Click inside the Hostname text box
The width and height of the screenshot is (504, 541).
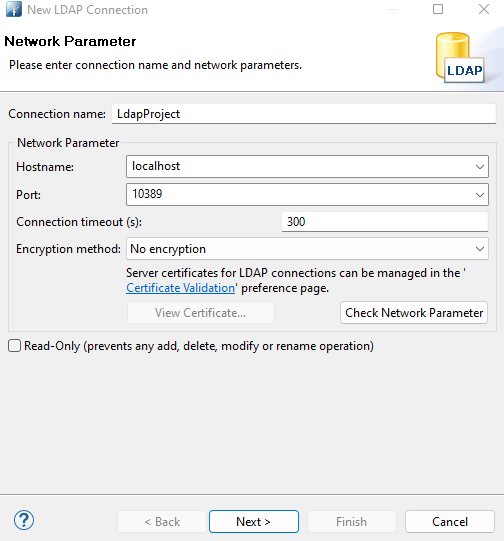pos(299,166)
